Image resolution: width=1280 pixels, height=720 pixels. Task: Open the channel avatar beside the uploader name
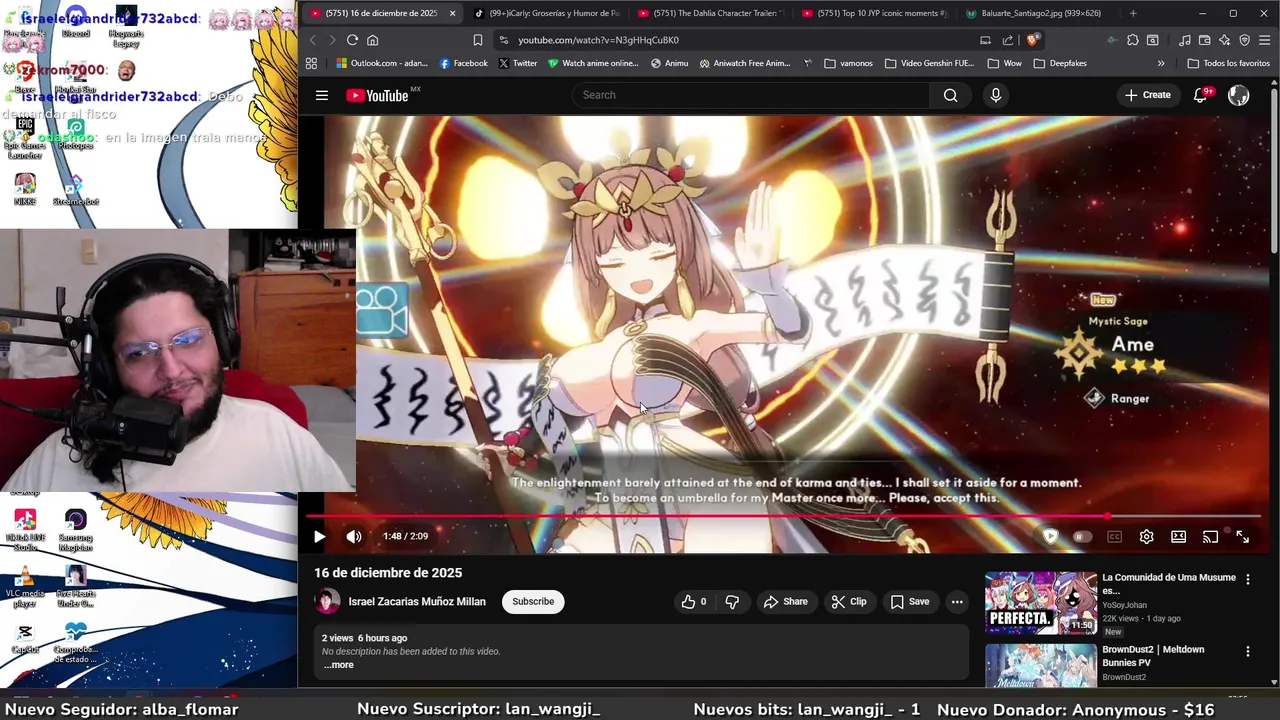[x=327, y=602]
